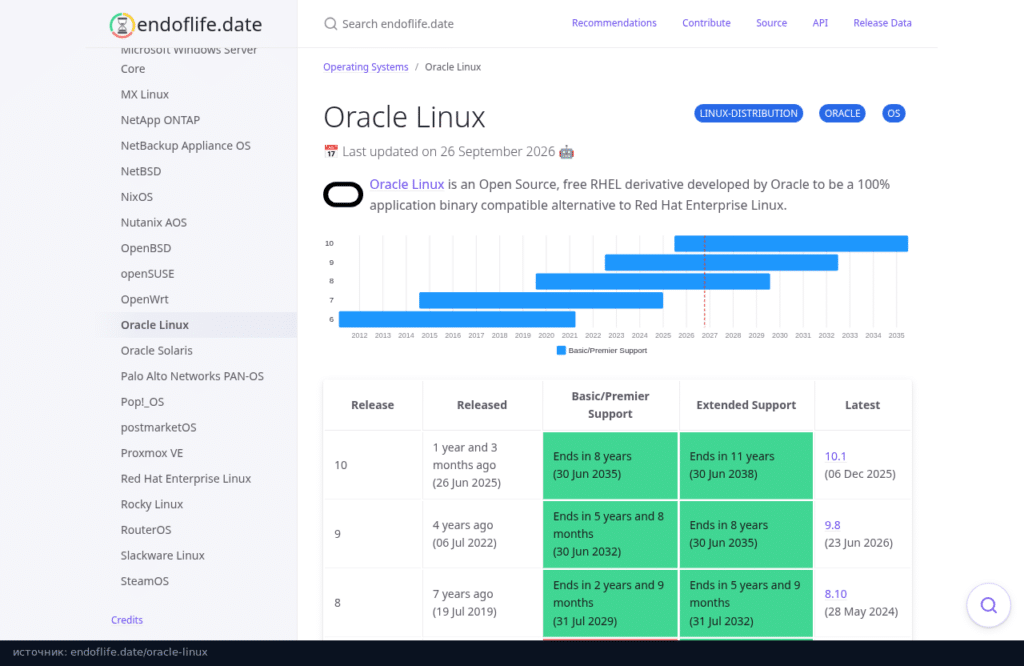Follow the Oracle Linux link in description
This screenshot has height=666, width=1024.
point(407,185)
